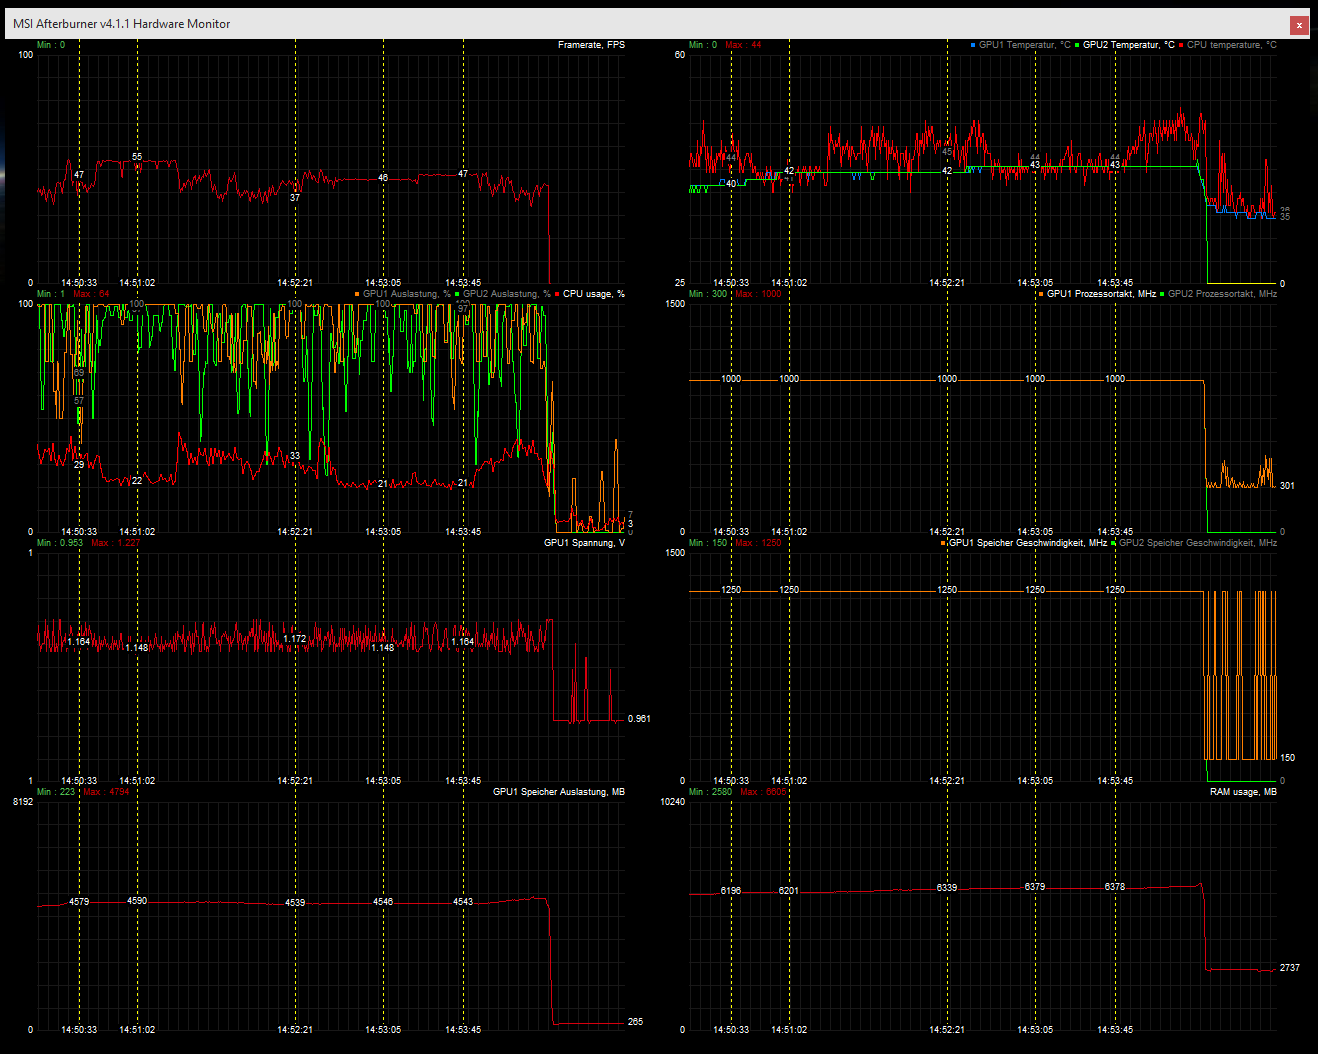Click the GPU1 Auslastung legend label
The height and width of the screenshot is (1054, 1318).
click(x=406, y=294)
